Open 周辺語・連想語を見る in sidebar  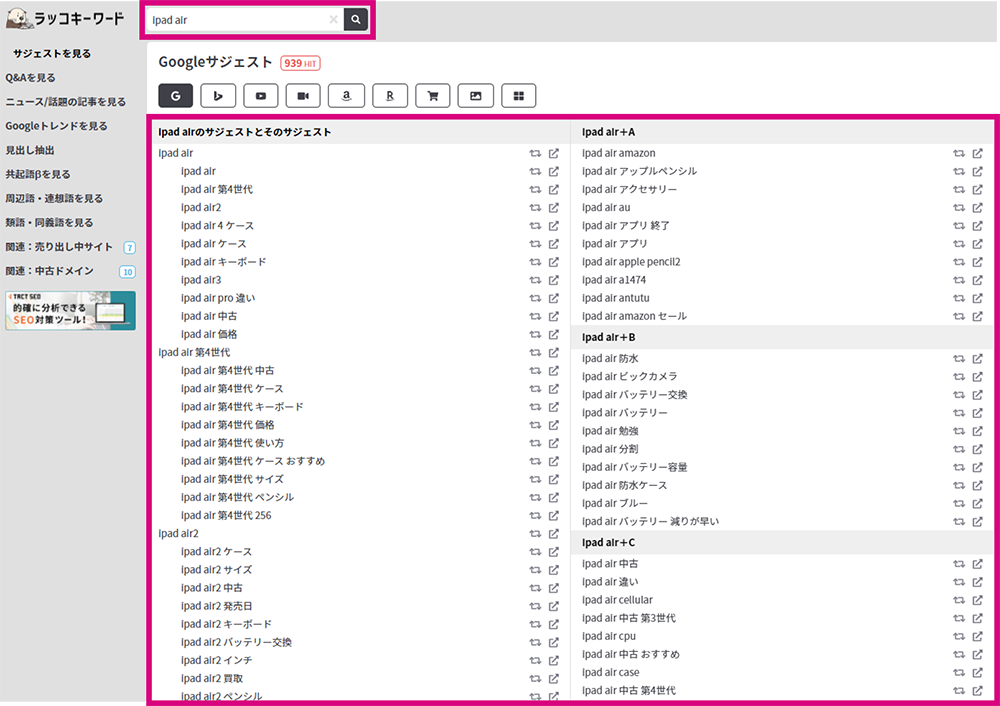pyautogui.click(x=54, y=198)
